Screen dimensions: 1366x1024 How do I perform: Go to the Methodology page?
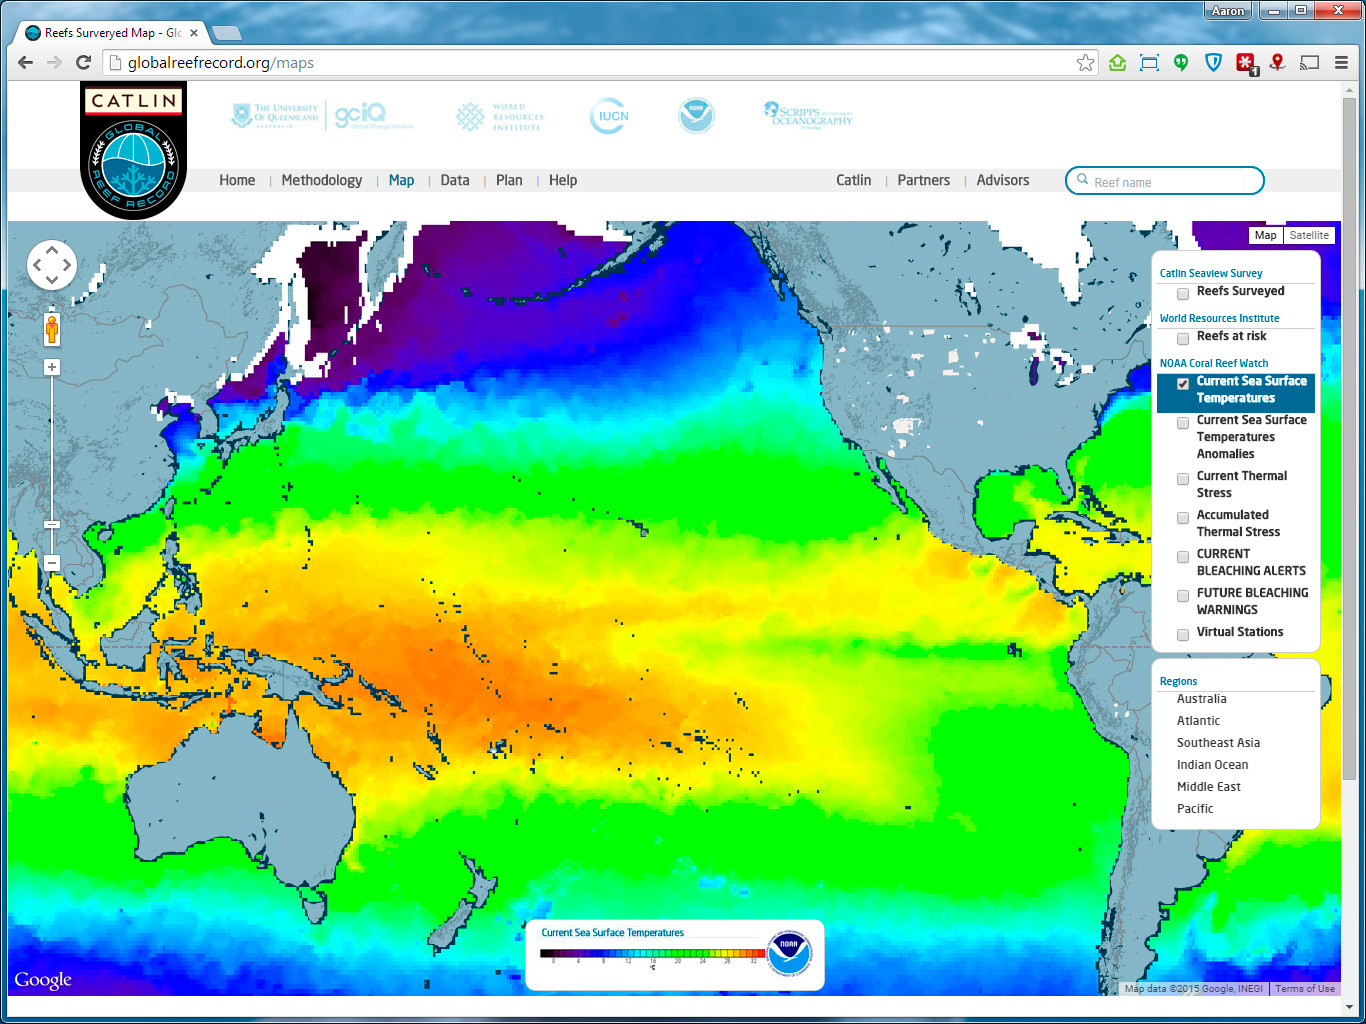tap(322, 180)
